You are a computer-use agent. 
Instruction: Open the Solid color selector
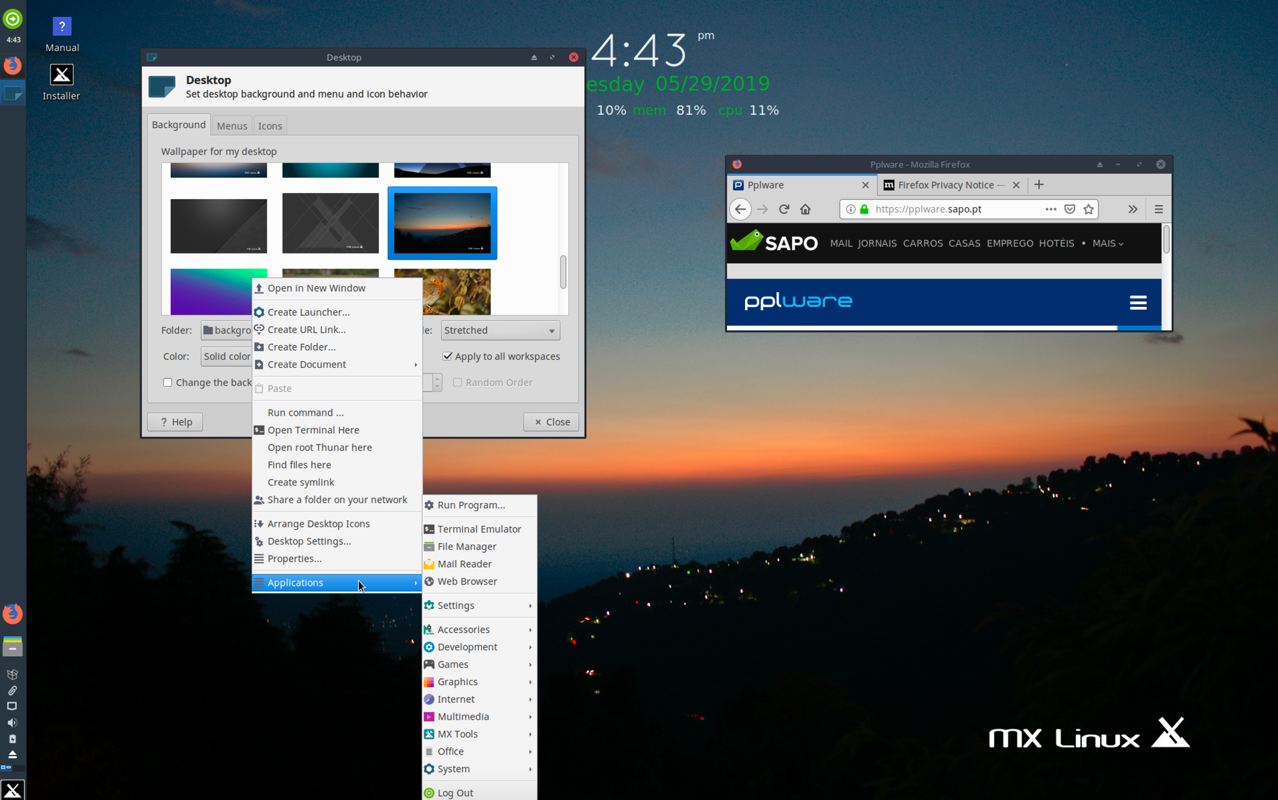227,355
